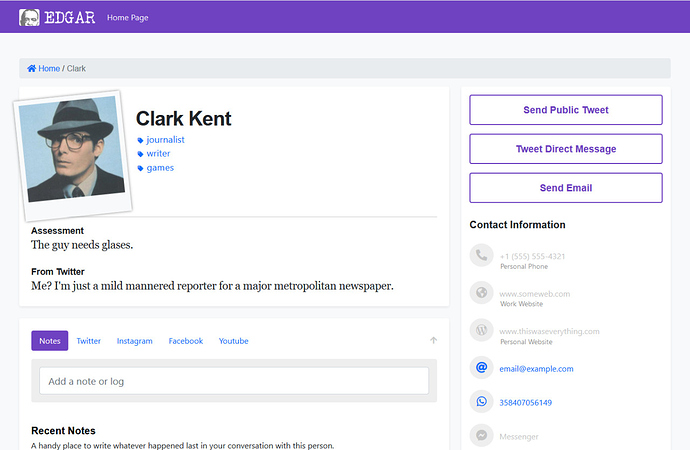Open the Home Page nav link
Screen dimensions: 690x450
coord(128,18)
